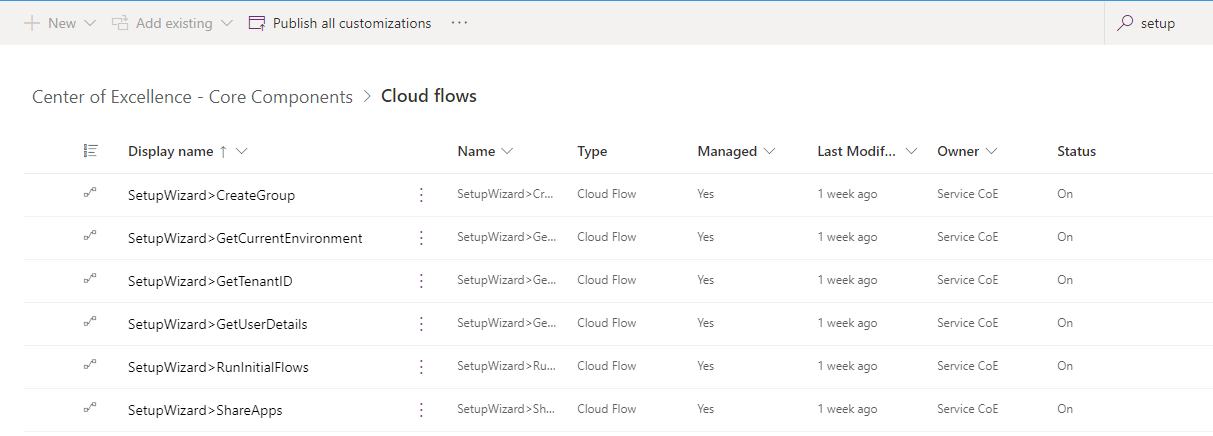This screenshot has height=436, width=1213.
Task: Click the list view icon in header row
Action: click(91, 151)
